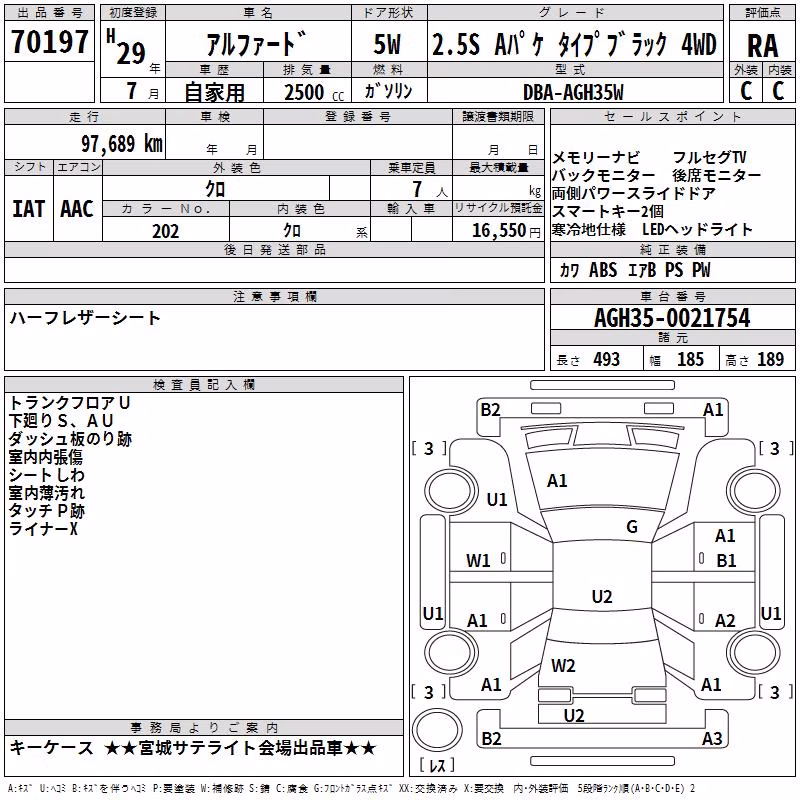This screenshot has height=800, width=800.
Task: Select sales point 後席モニター
Action: pos(716,176)
